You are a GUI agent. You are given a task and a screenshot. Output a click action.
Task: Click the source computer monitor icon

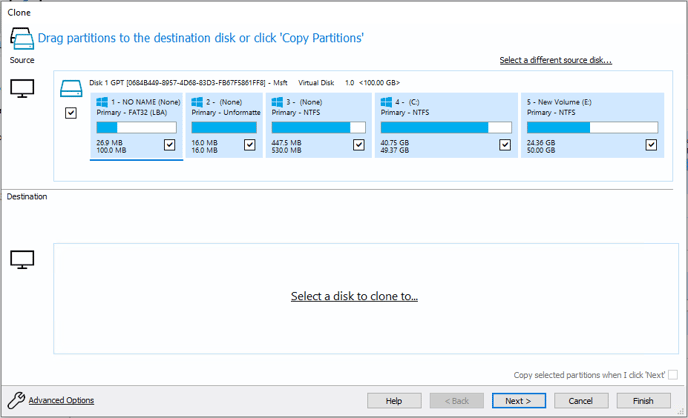tap(22, 89)
